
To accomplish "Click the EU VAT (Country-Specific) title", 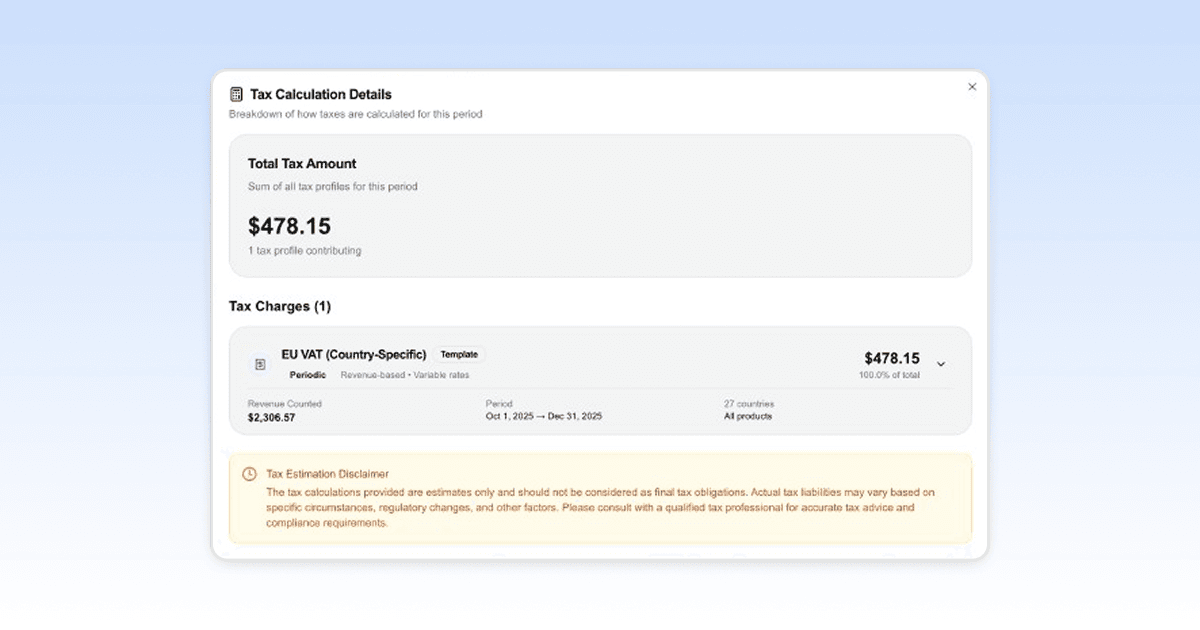I will pos(355,354).
